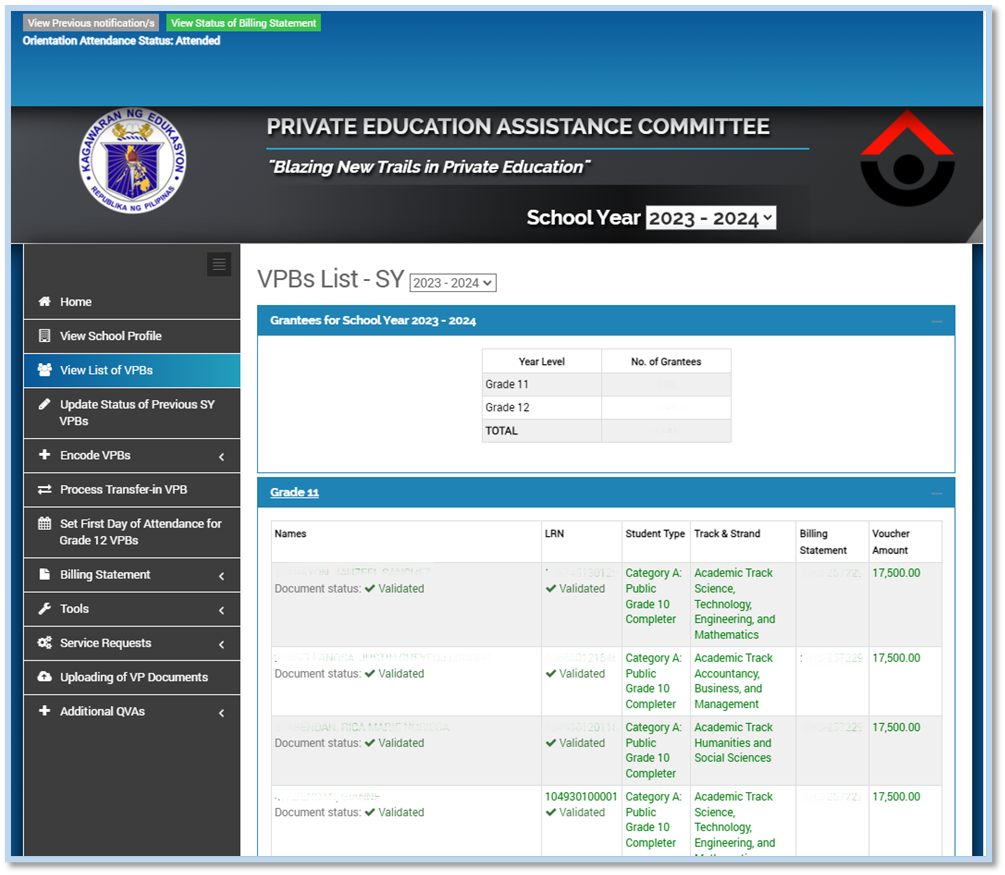Select View List of VPBs menu item
Image resolution: width=1005 pixels, height=875 pixels.
tap(132, 370)
